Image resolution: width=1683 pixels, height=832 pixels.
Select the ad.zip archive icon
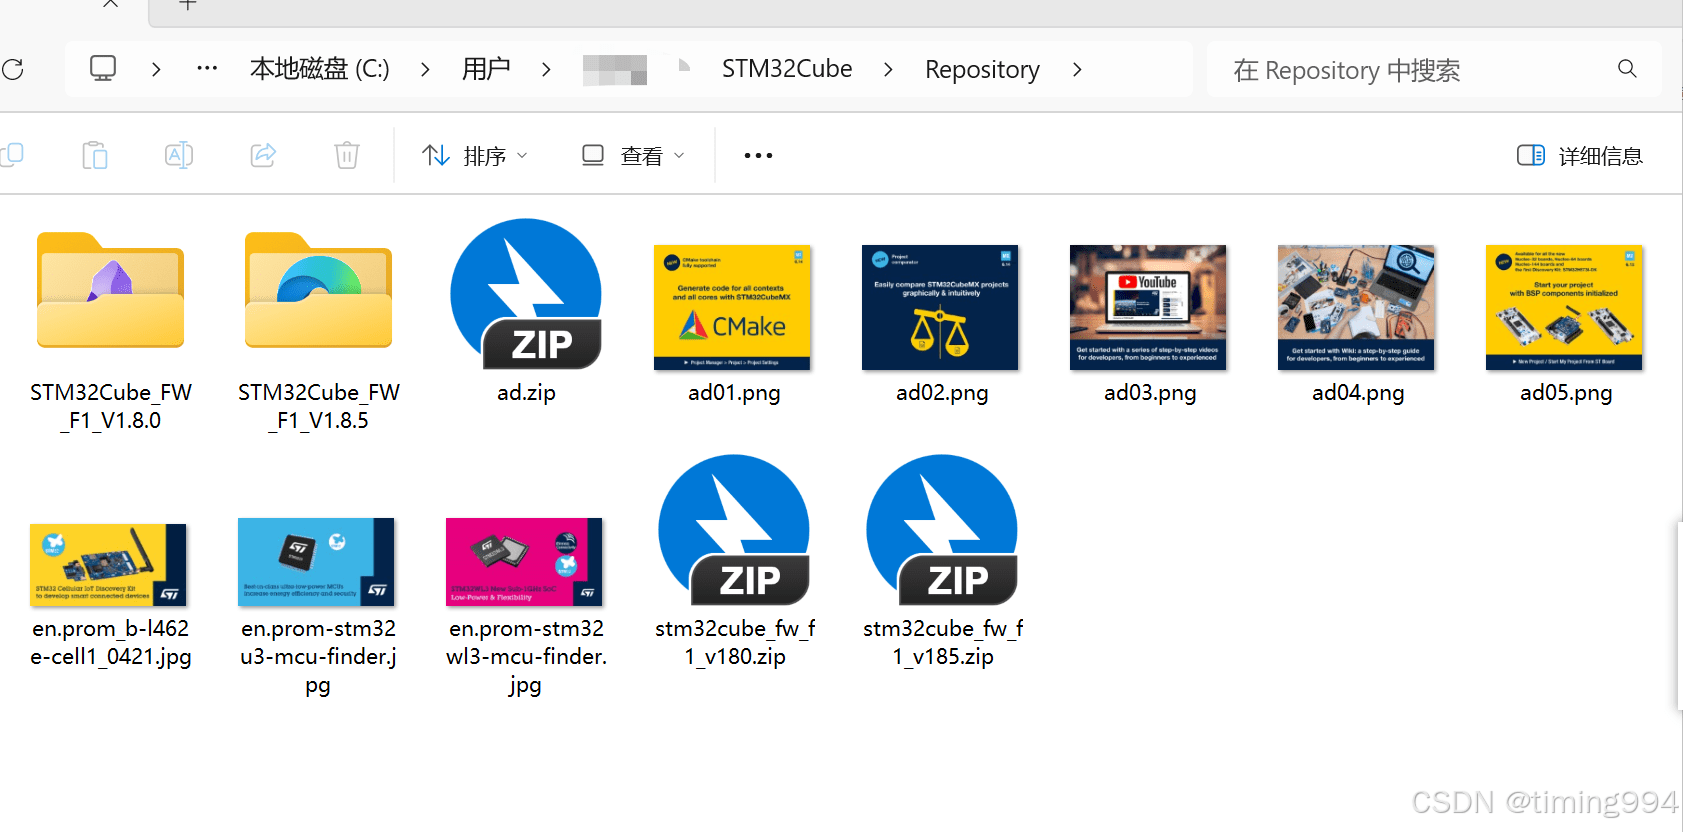pos(527,294)
